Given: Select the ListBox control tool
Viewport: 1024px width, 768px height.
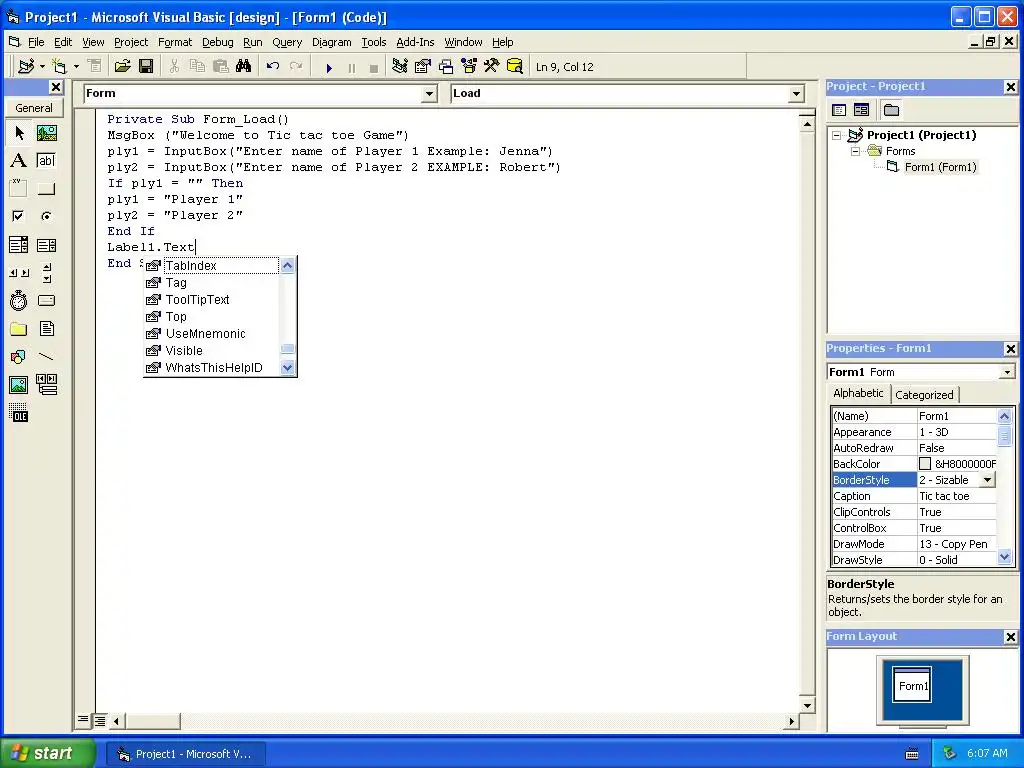Looking at the screenshot, I should [46, 245].
